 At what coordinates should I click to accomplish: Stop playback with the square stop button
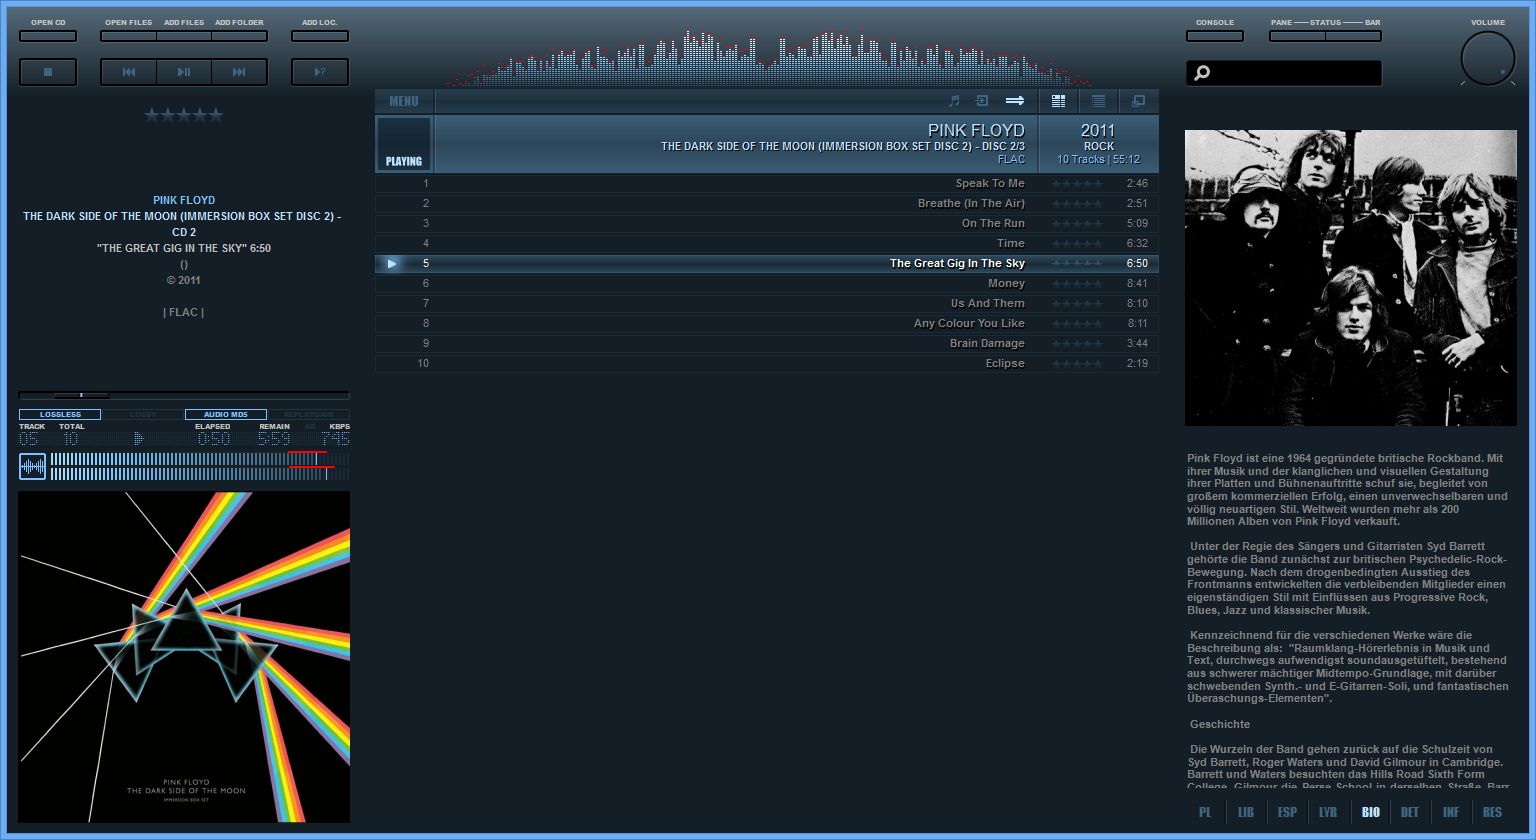click(48, 72)
